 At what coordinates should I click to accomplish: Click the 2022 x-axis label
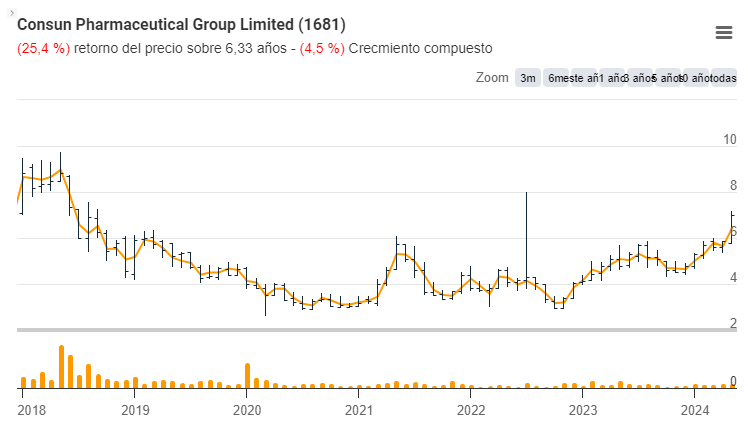[x=471, y=410]
